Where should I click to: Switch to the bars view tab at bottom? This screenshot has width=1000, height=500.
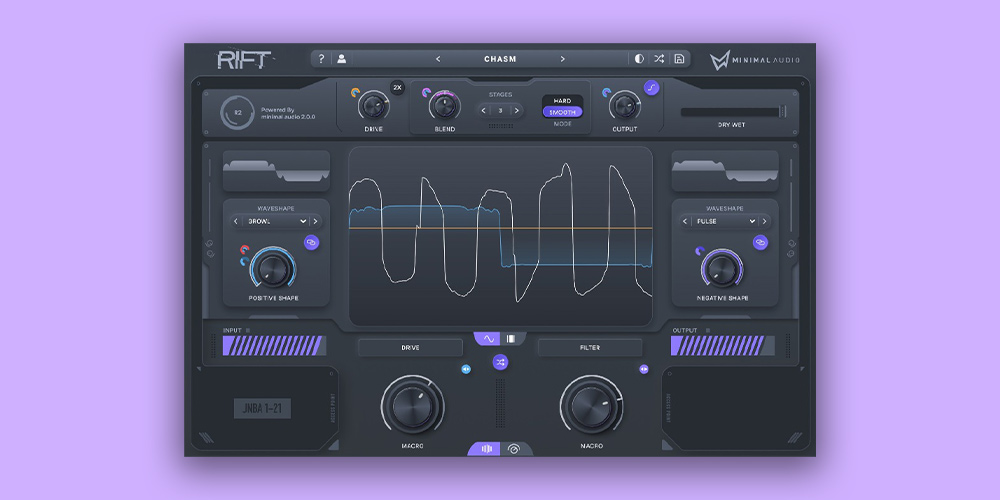pyautogui.click(x=486, y=449)
